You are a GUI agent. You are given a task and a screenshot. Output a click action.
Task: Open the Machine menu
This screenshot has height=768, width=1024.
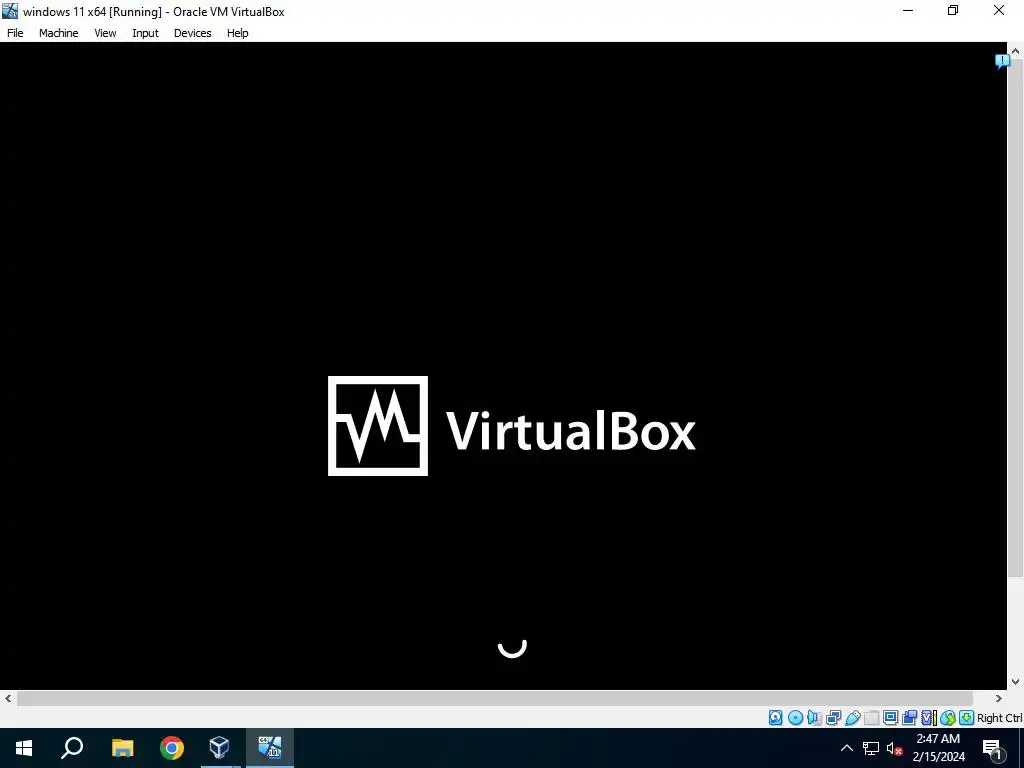(x=58, y=33)
